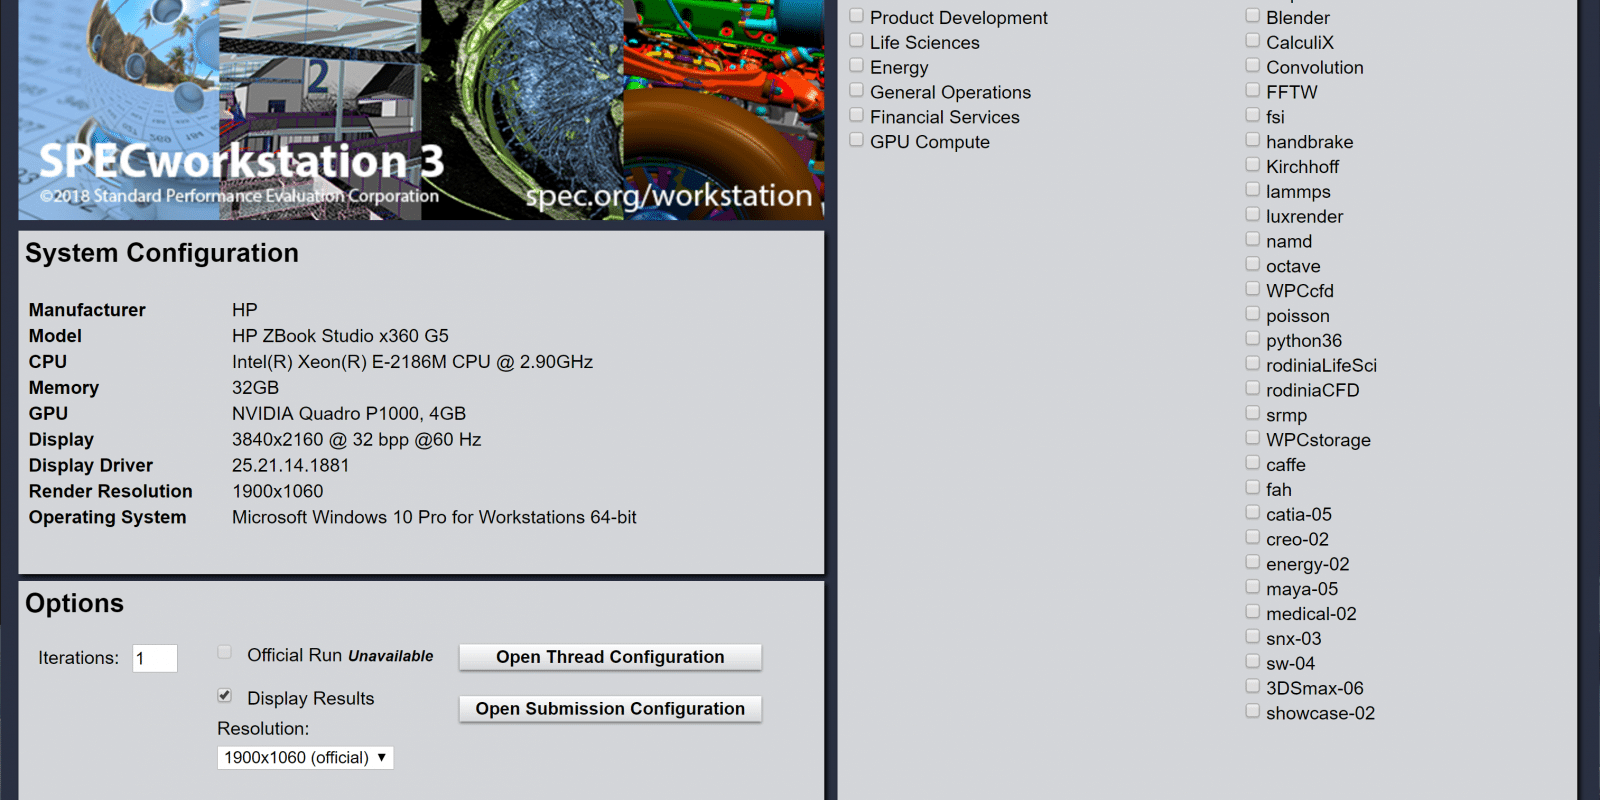This screenshot has height=800, width=1600.
Task: Enable the handbrake workload
Action: (1253, 140)
